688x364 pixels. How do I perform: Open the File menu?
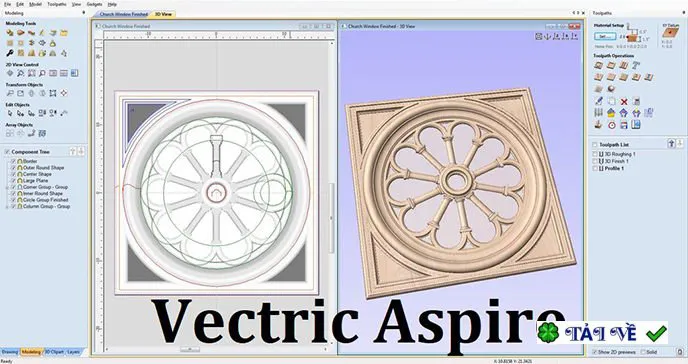[7, 4]
